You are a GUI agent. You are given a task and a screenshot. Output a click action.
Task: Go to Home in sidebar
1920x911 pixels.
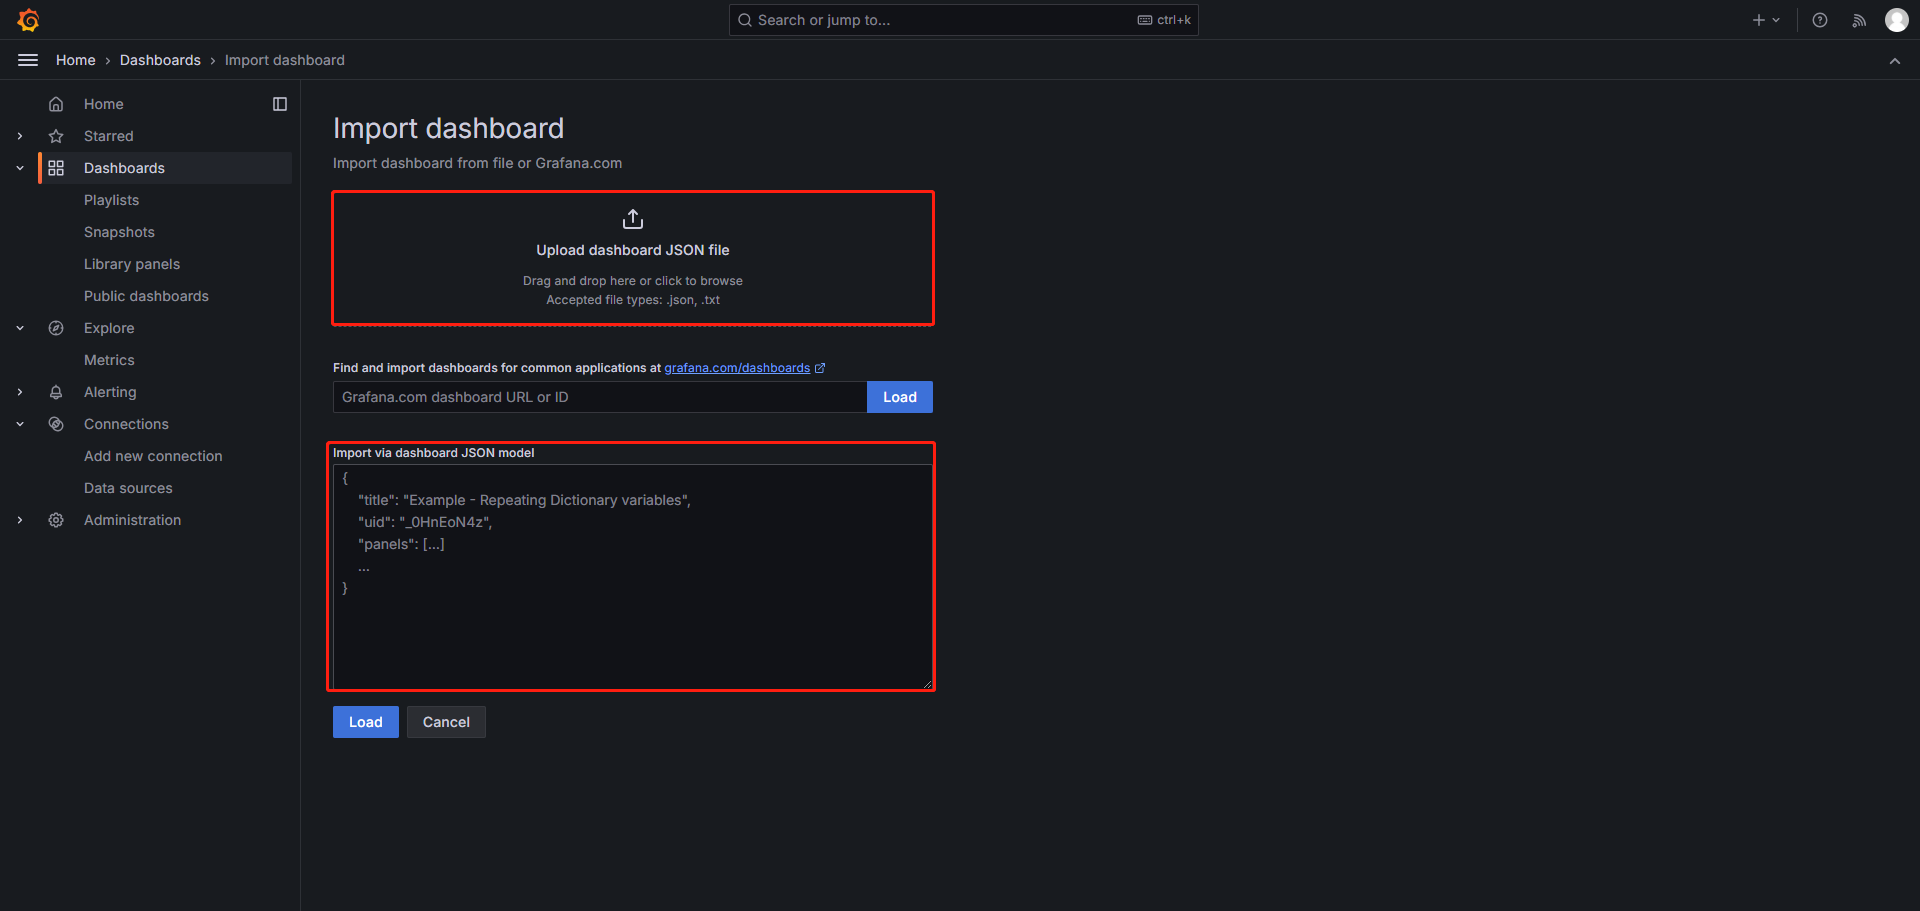click(x=104, y=104)
